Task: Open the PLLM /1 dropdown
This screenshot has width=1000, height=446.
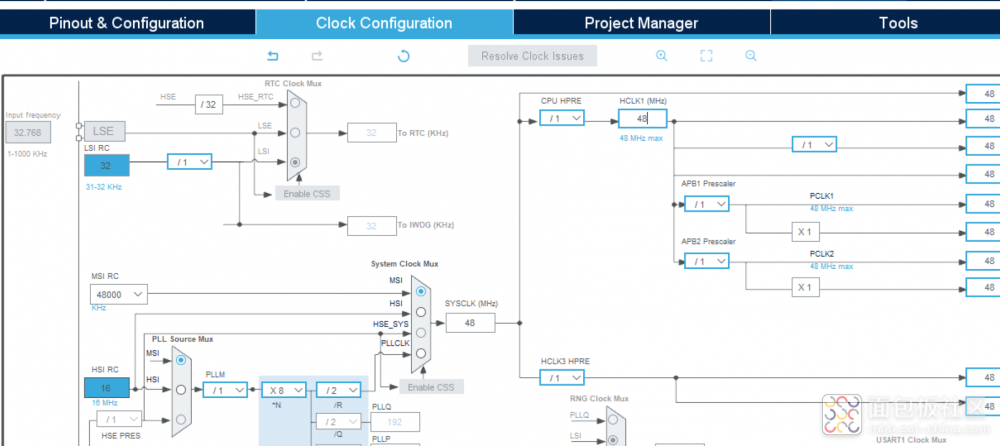Action: 225,390
